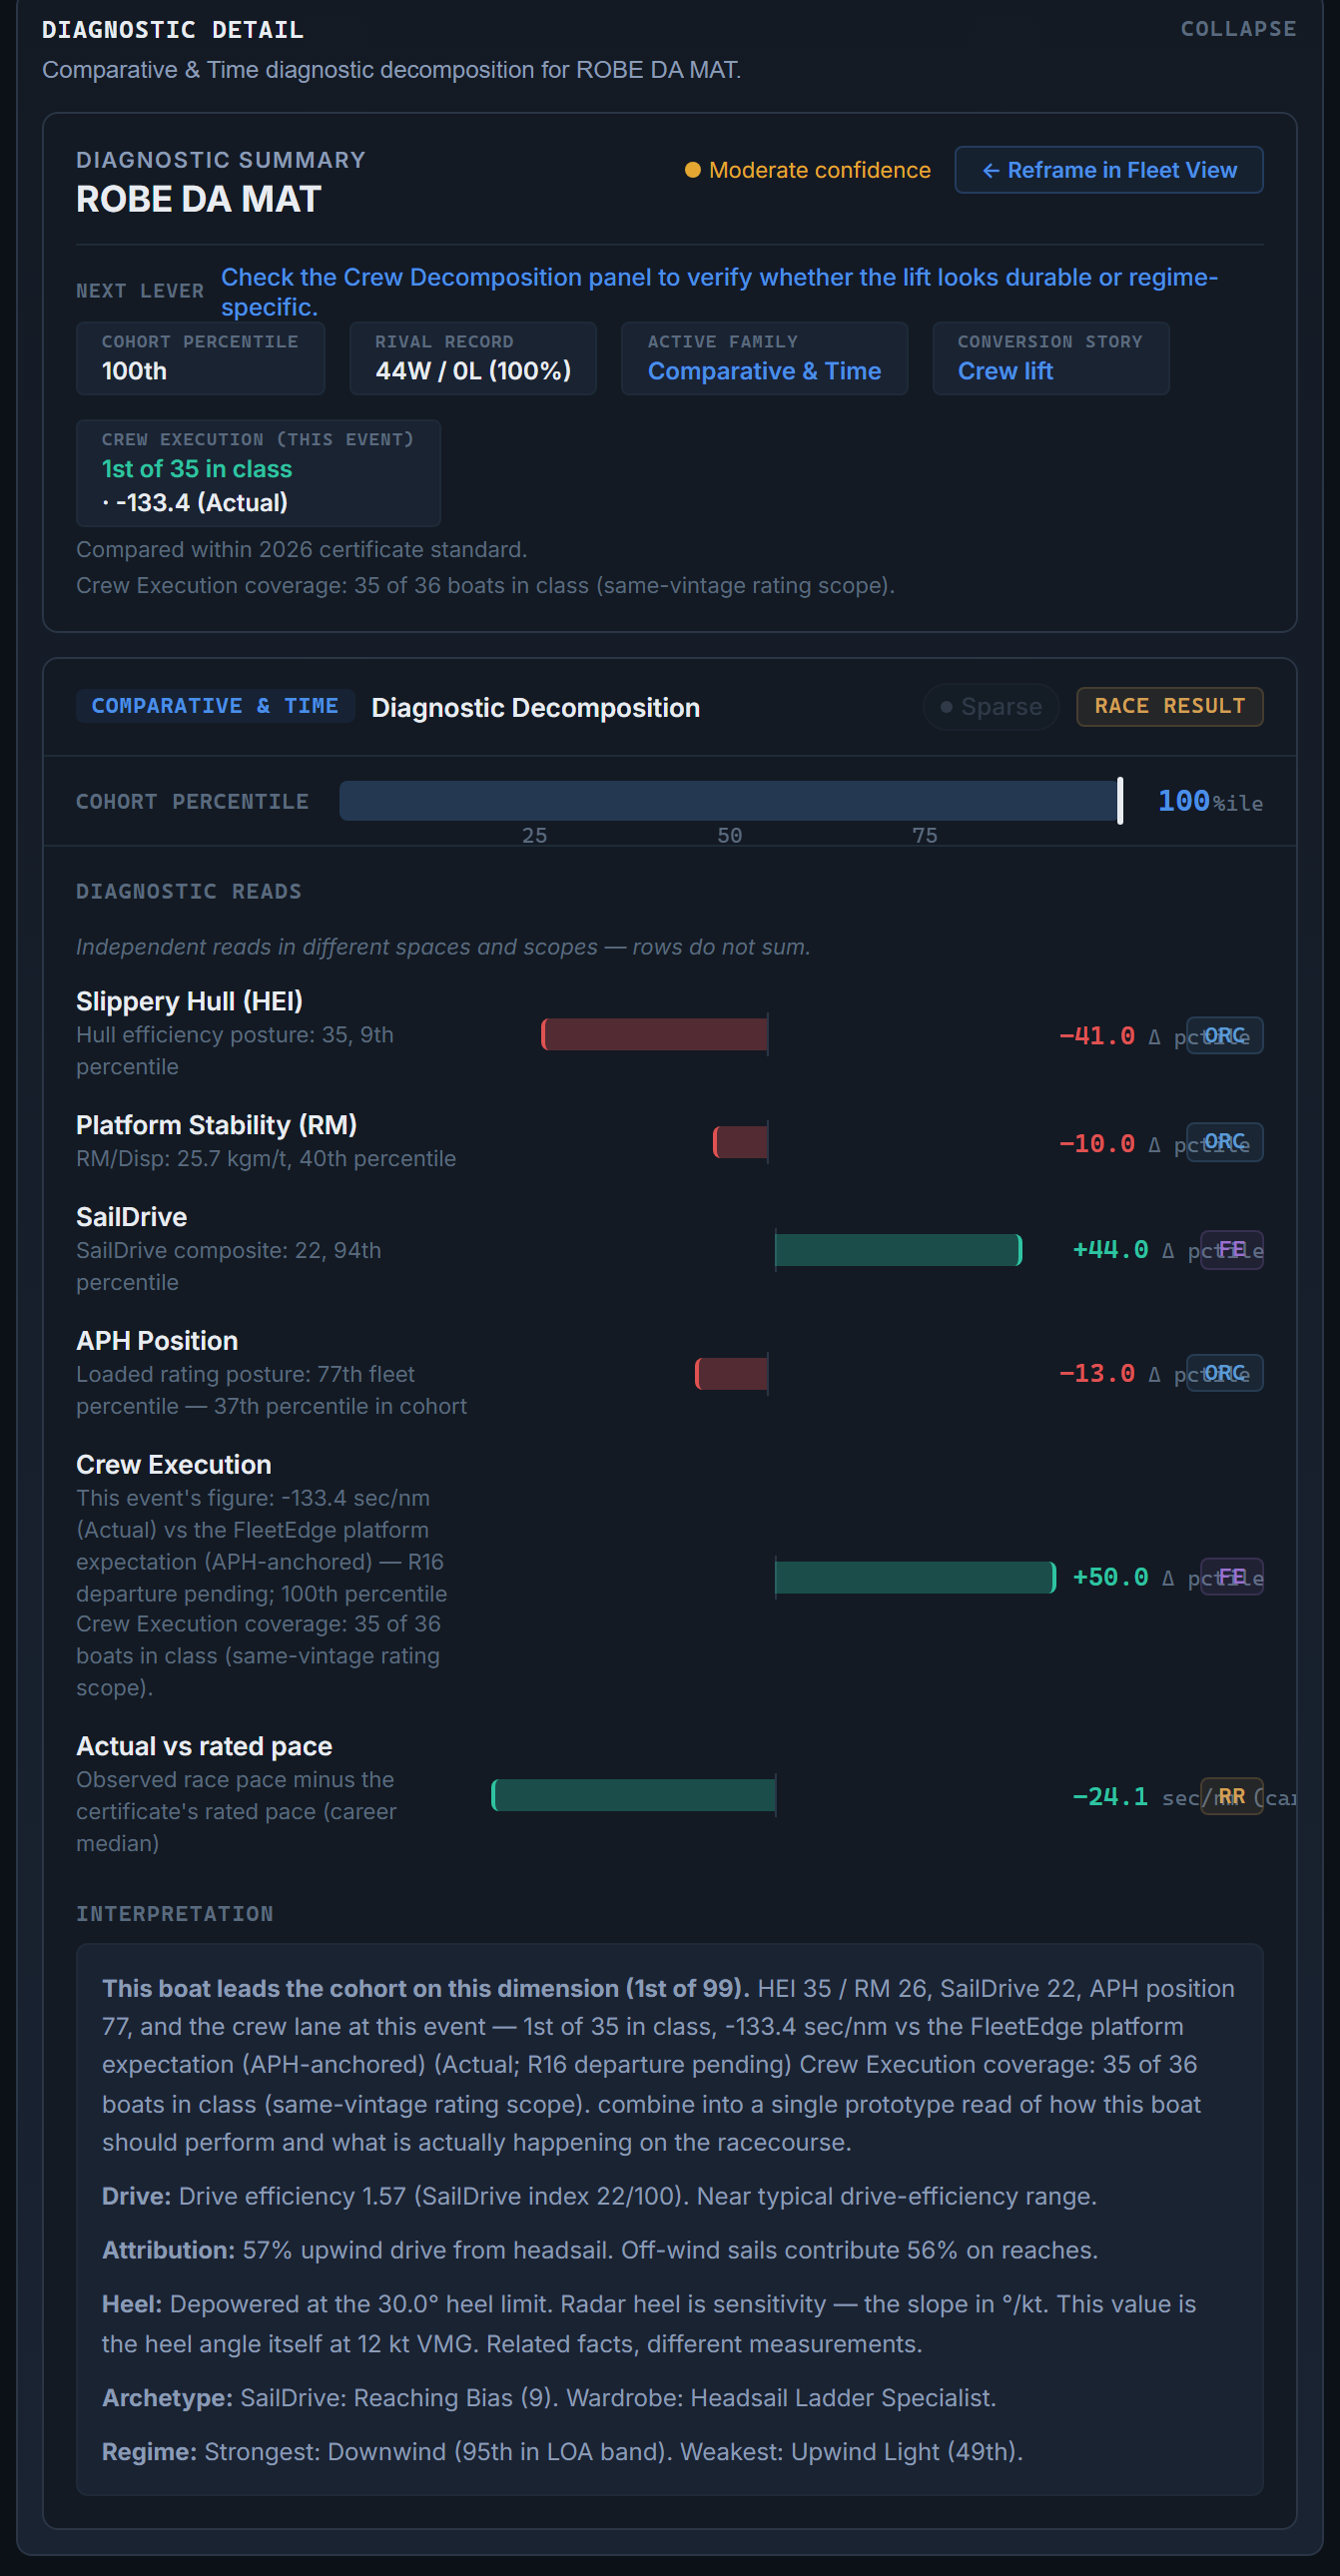Click the -13.0 value for APH Position

[1097, 1374]
